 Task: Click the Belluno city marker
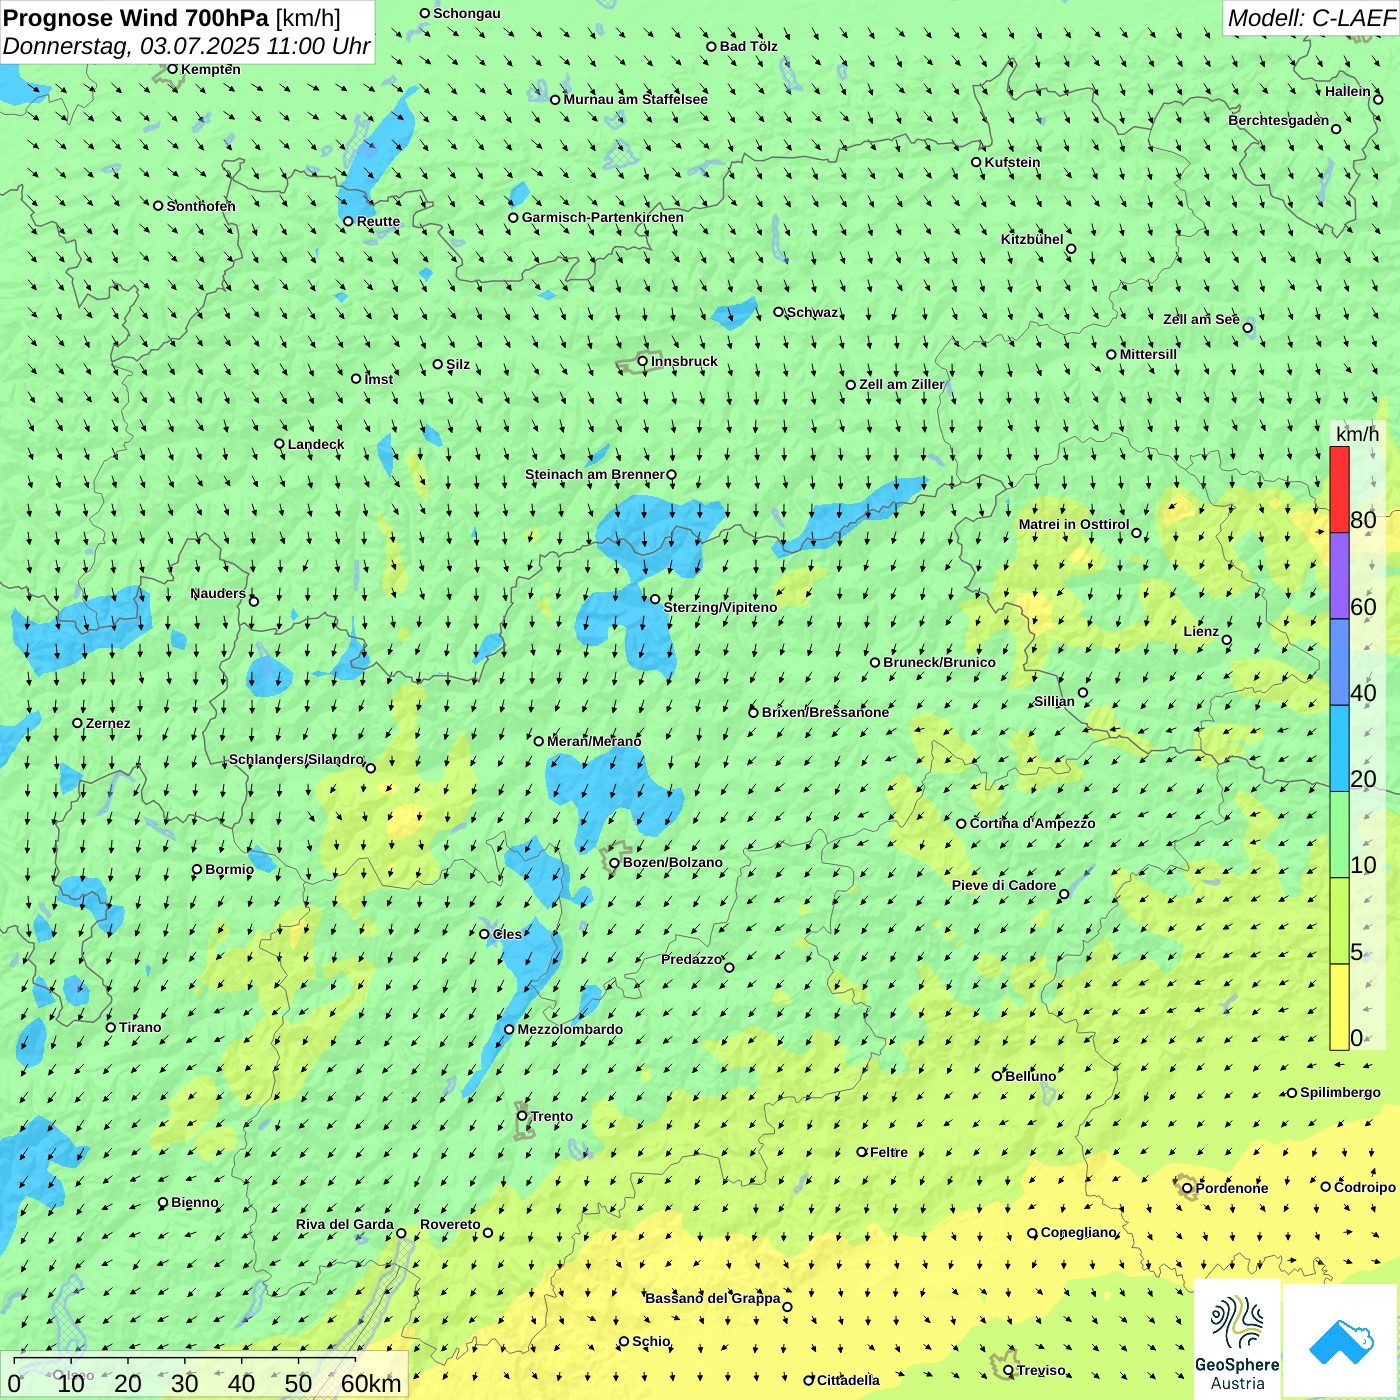[x=997, y=1076]
